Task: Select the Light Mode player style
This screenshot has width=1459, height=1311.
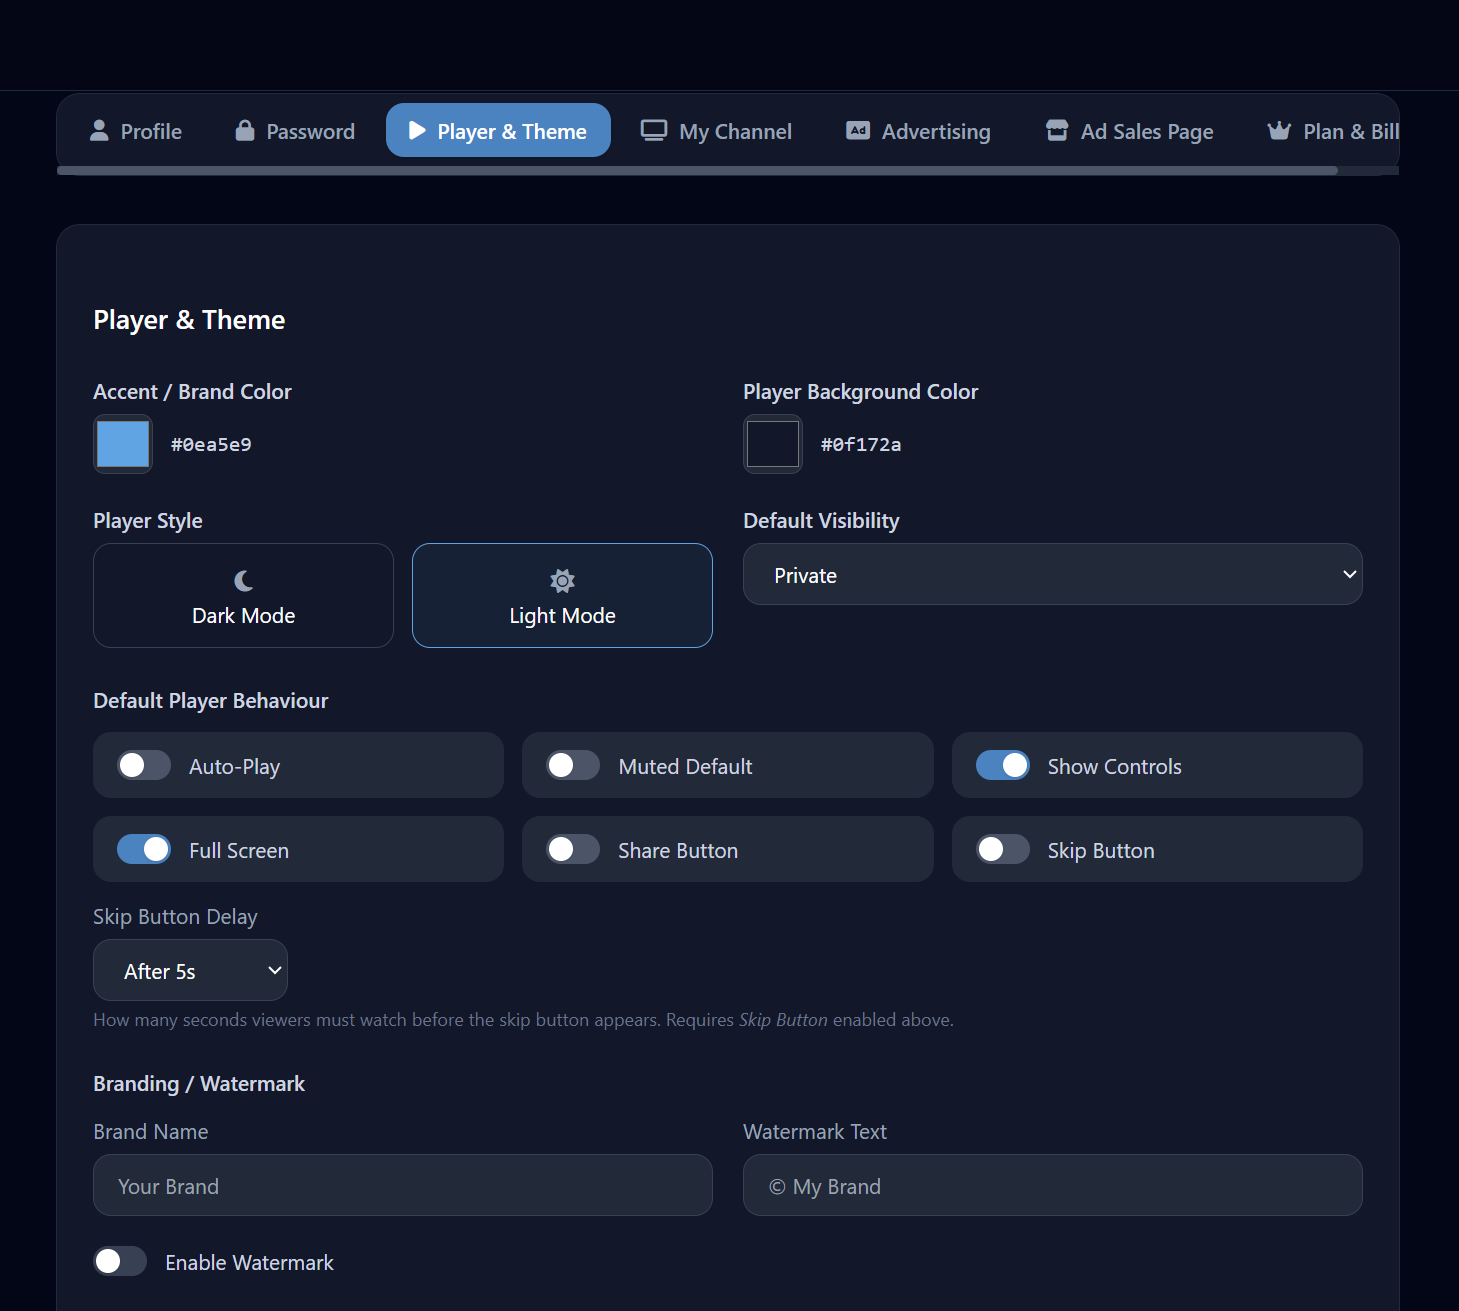Action: click(562, 596)
